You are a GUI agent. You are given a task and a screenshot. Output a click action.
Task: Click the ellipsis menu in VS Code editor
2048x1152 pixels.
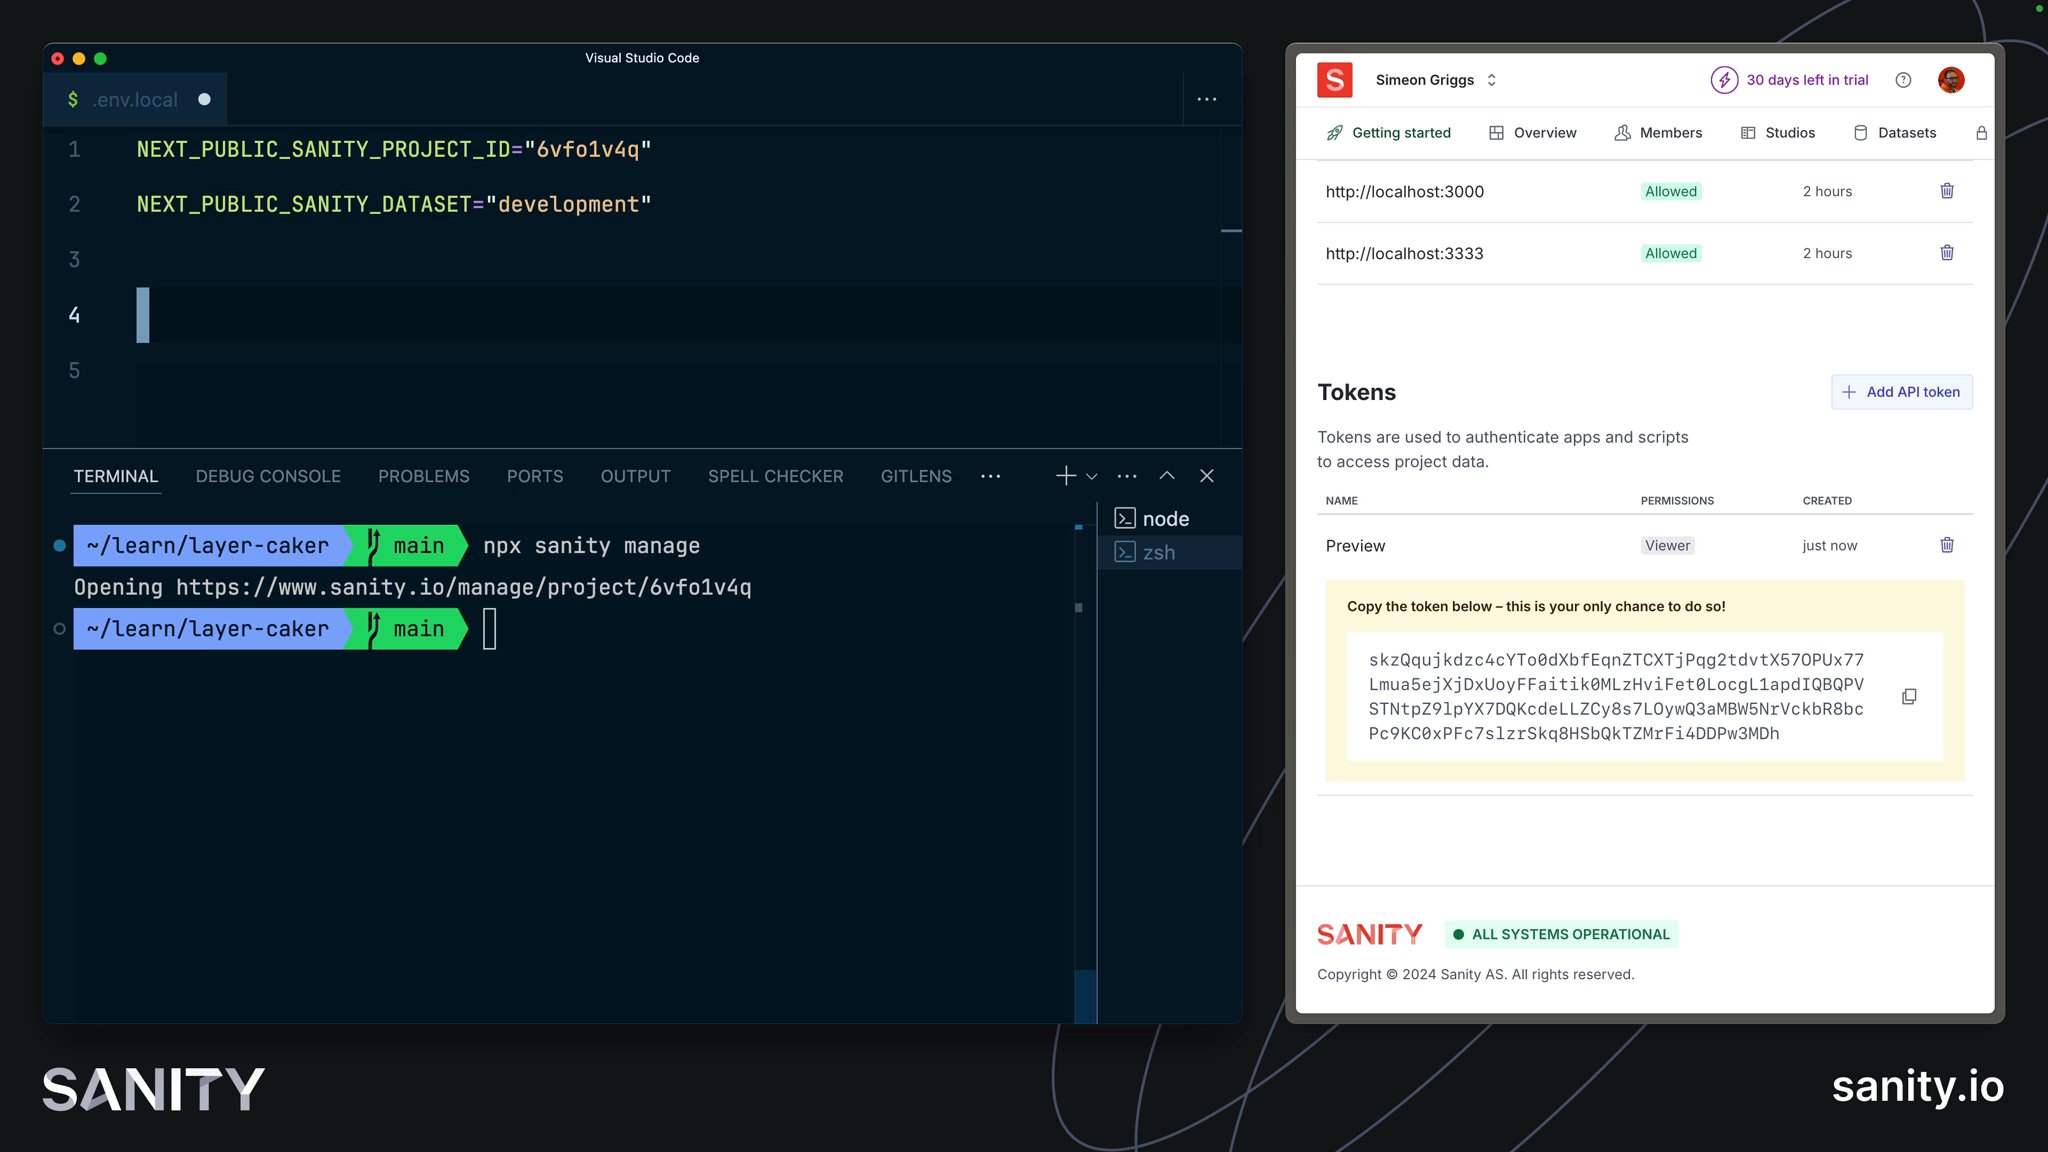[x=1205, y=98]
